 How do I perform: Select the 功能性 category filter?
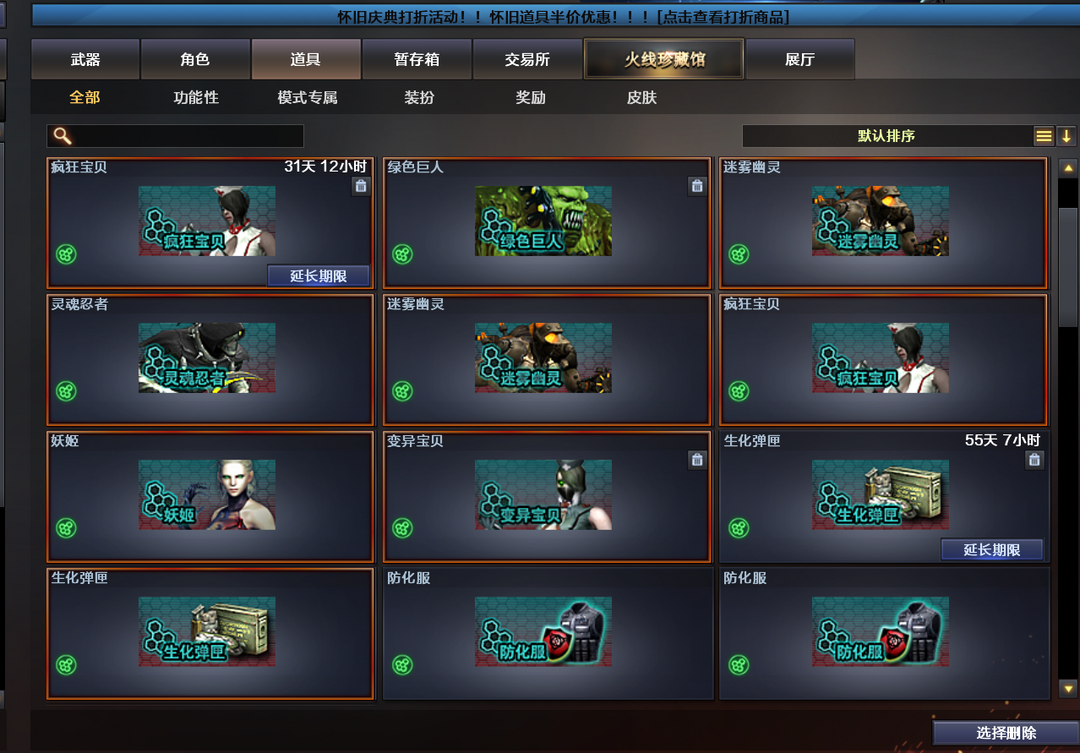(x=196, y=98)
